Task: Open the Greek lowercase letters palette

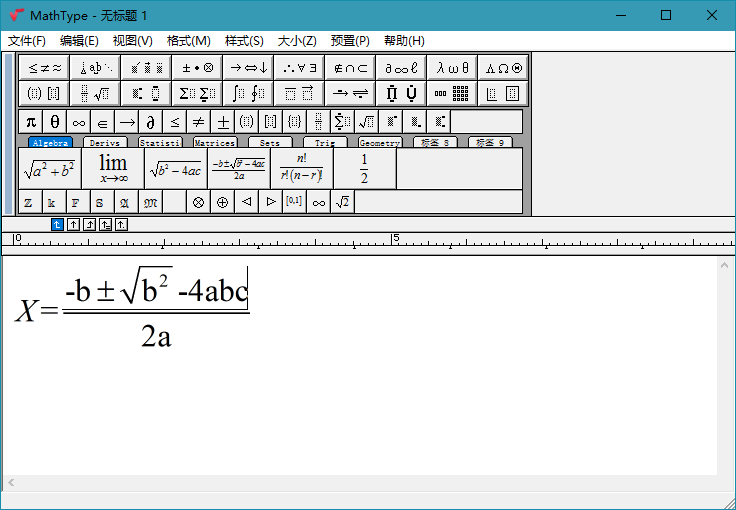Action: (452, 68)
